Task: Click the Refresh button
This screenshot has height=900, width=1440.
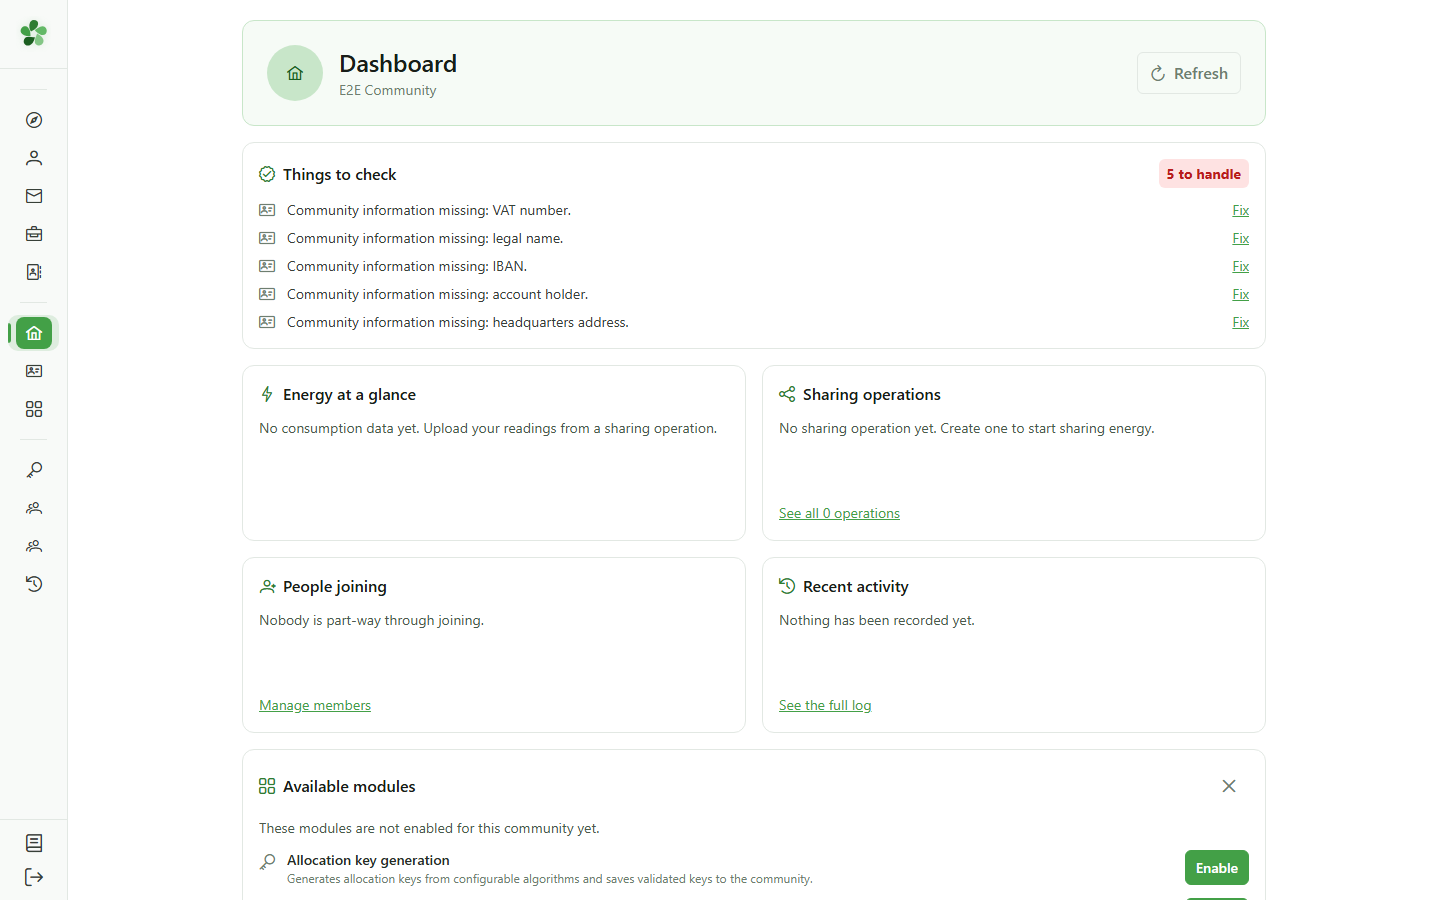Action: tap(1189, 73)
